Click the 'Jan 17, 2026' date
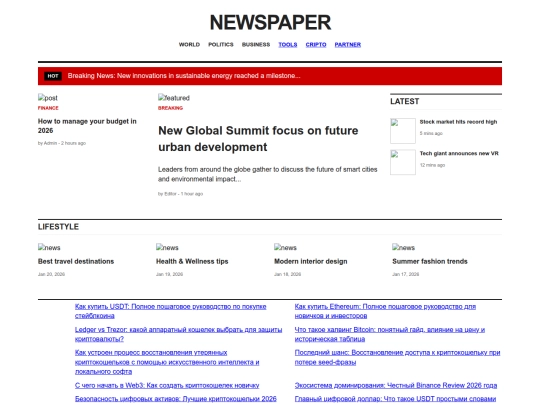This screenshot has height=405, width=540. [406, 274]
